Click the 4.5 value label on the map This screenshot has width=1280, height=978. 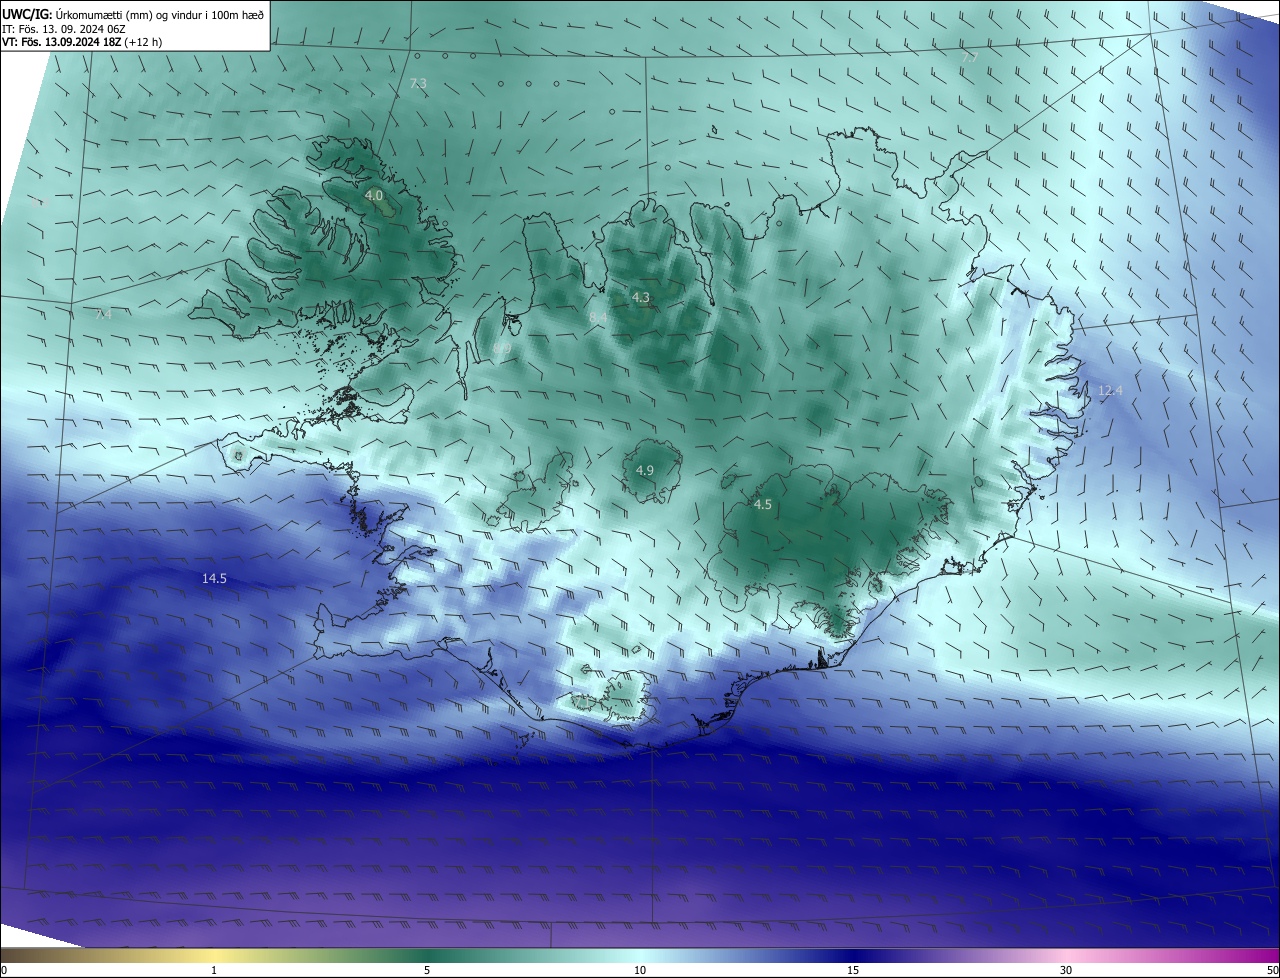[x=763, y=505]
